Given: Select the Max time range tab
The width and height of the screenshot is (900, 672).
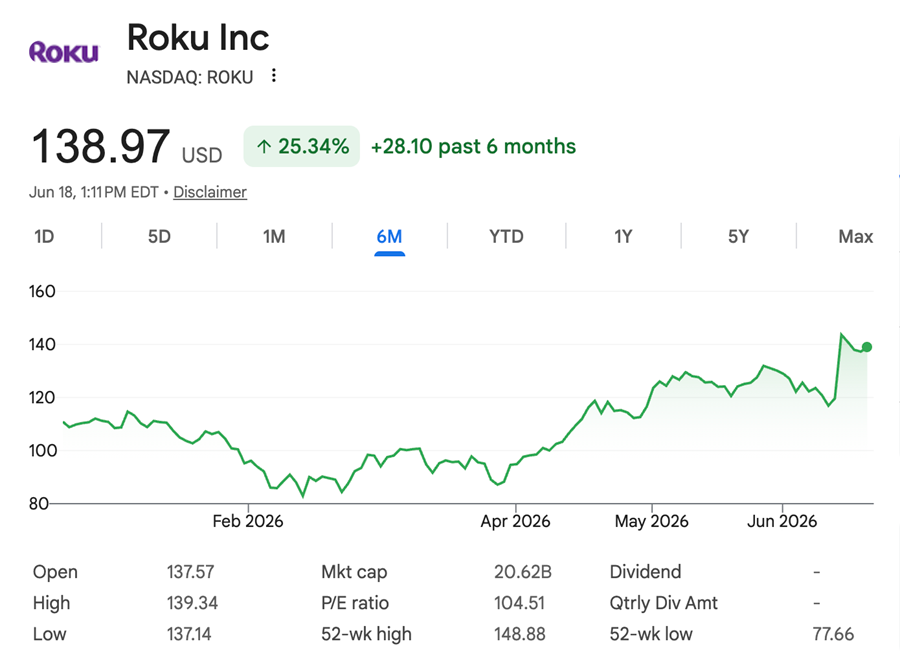Looking at the screenshot, I should tap(855, 236).
